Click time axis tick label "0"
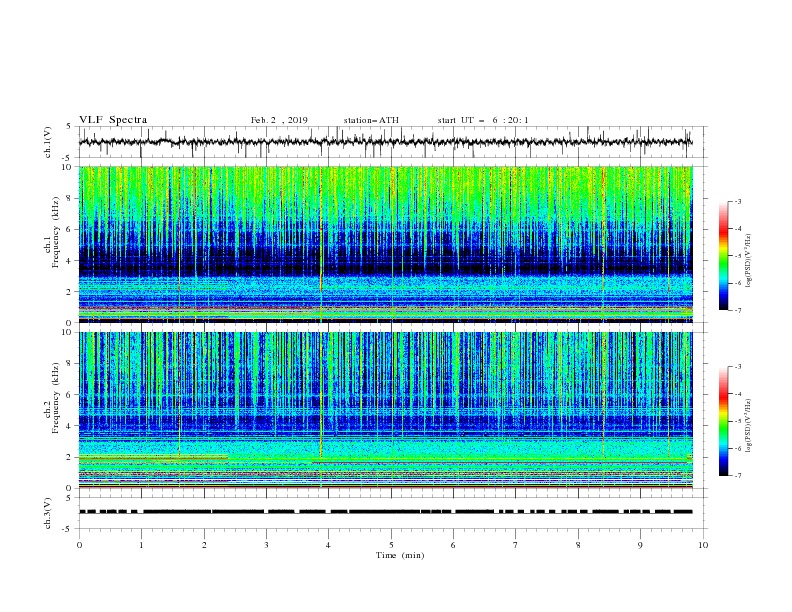792x612 pixels. (79, 545)
